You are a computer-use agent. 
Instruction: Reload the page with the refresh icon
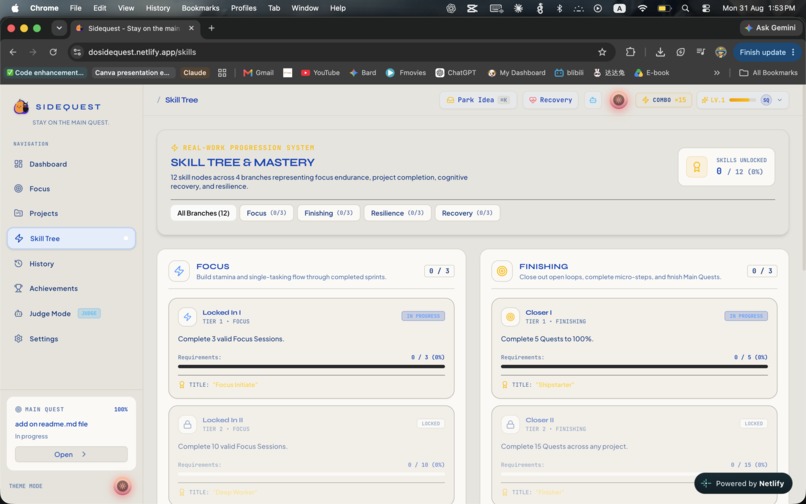pyautogui.click(x=53, y=52)
